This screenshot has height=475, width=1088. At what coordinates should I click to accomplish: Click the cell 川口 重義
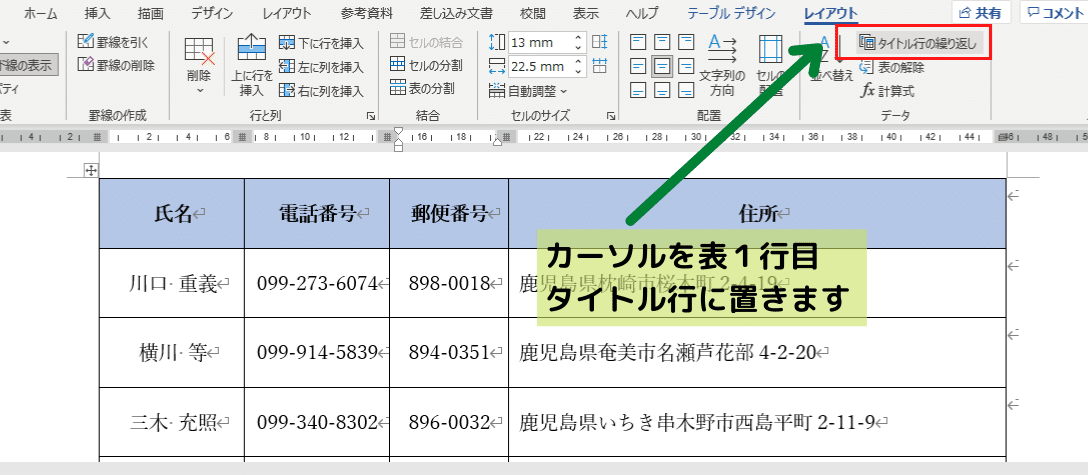[x=171, y=283]
